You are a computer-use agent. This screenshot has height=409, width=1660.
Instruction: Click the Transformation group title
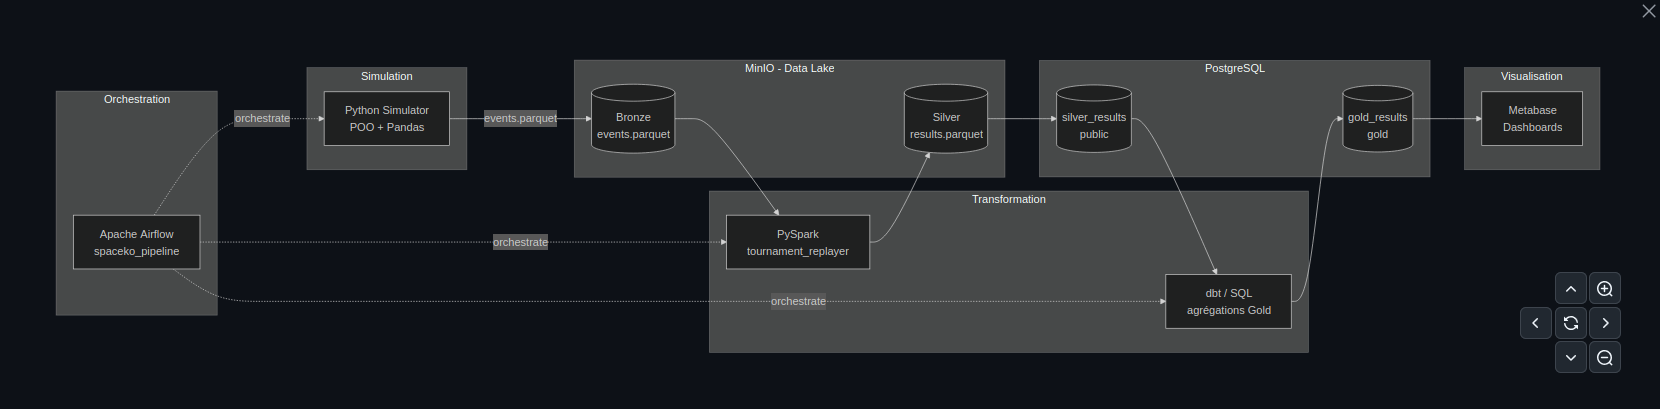pos(1009,199)
